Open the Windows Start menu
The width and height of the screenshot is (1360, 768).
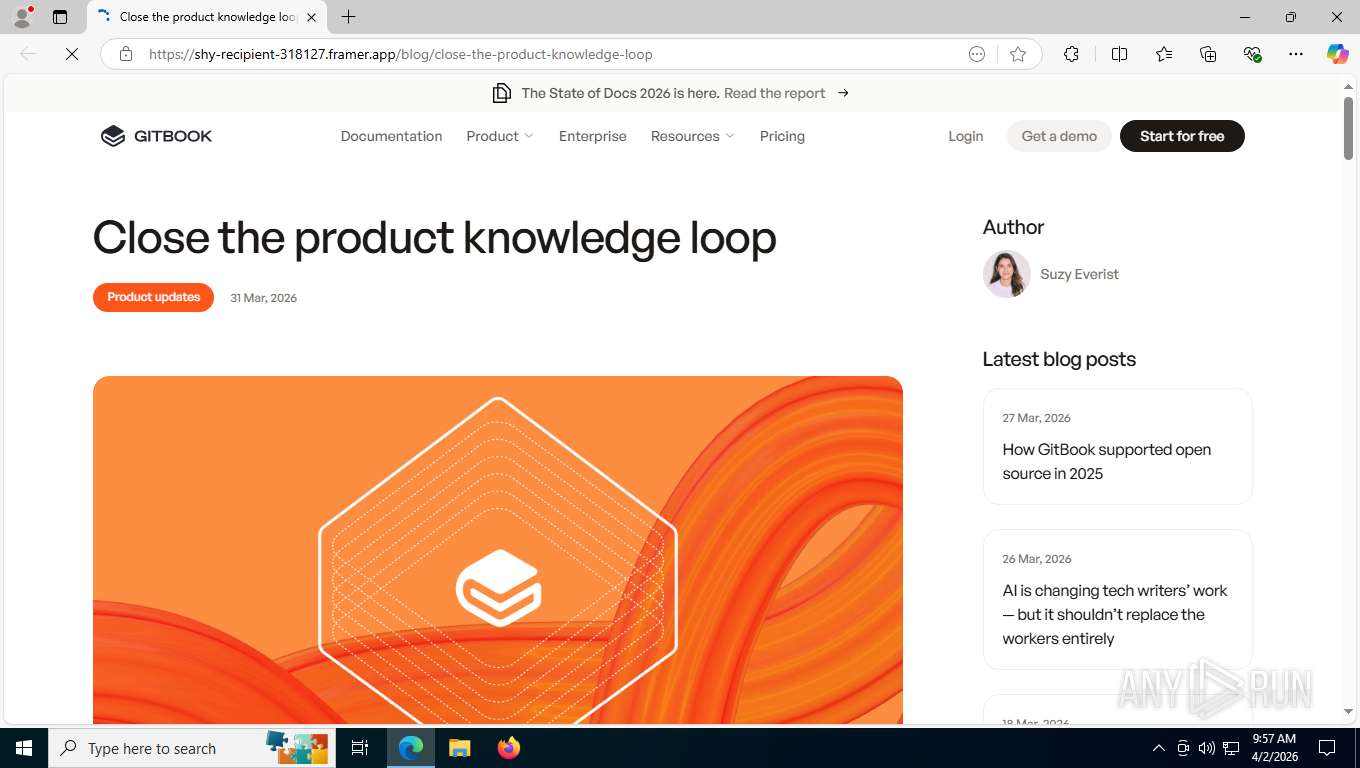(x=24, y=748)
